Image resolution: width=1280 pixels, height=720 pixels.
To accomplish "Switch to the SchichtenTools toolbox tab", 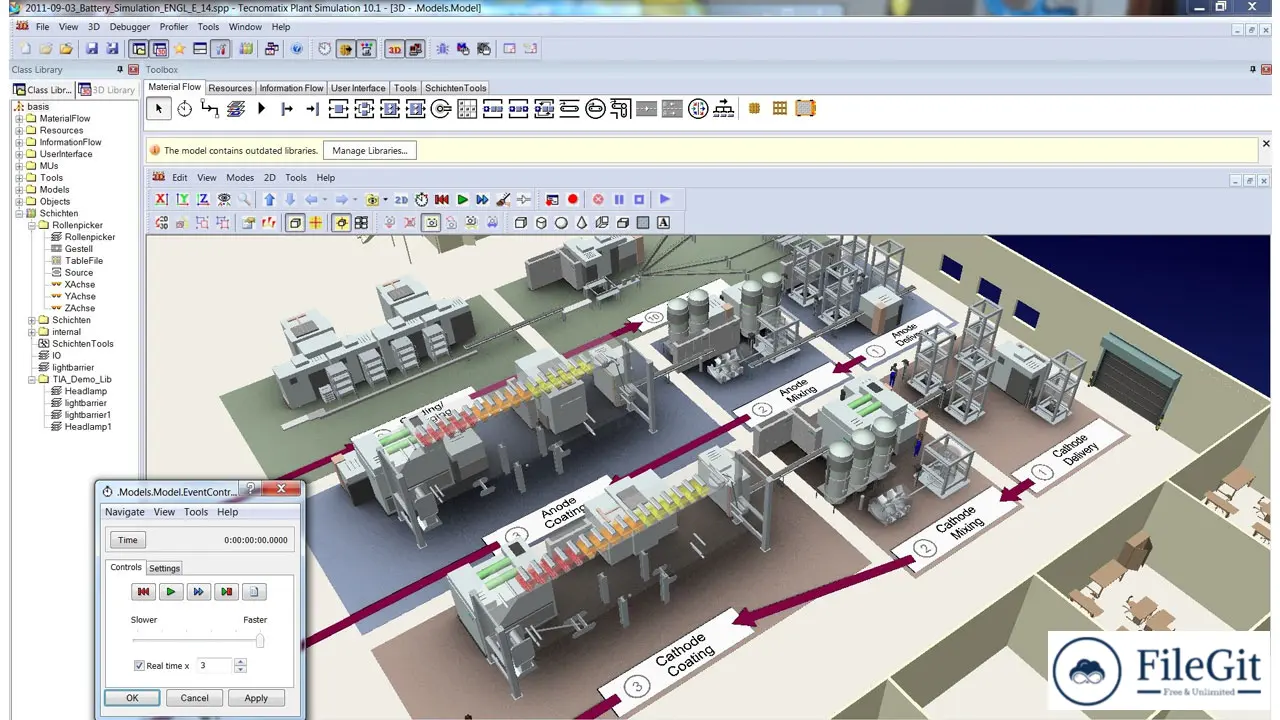I will (456, 88).
